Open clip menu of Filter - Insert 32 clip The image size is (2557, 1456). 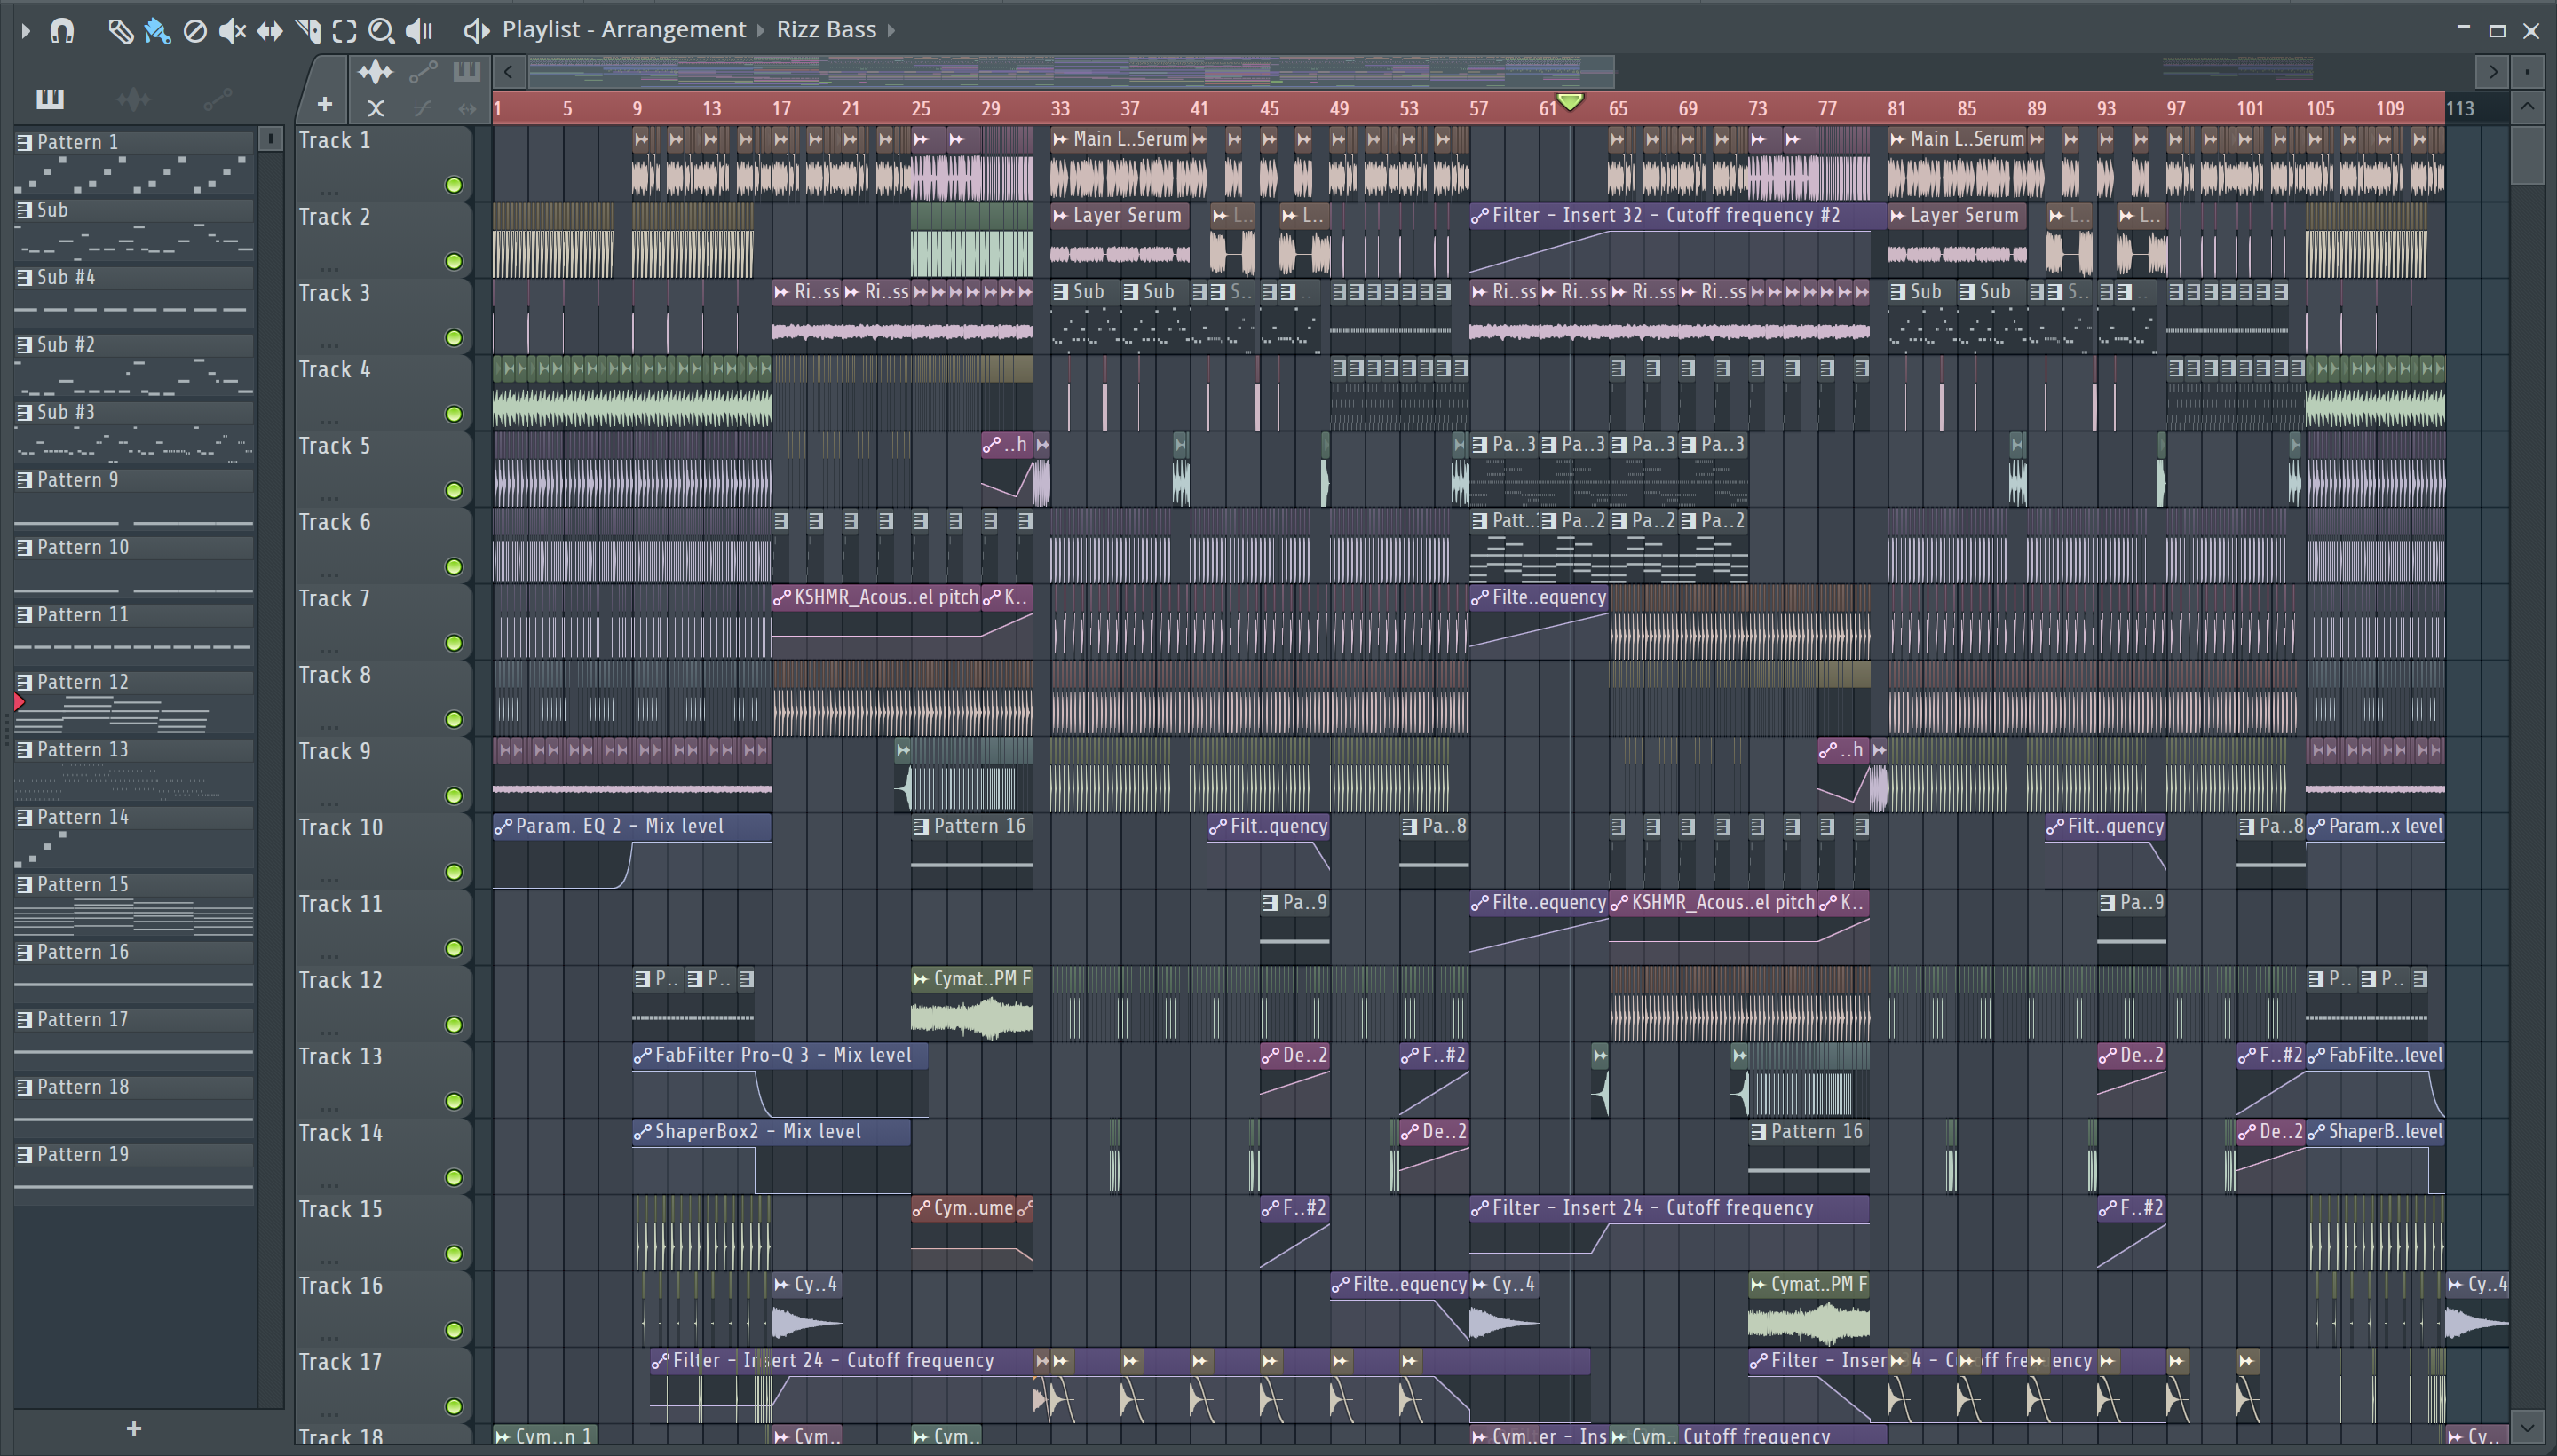pos(1480,216)
